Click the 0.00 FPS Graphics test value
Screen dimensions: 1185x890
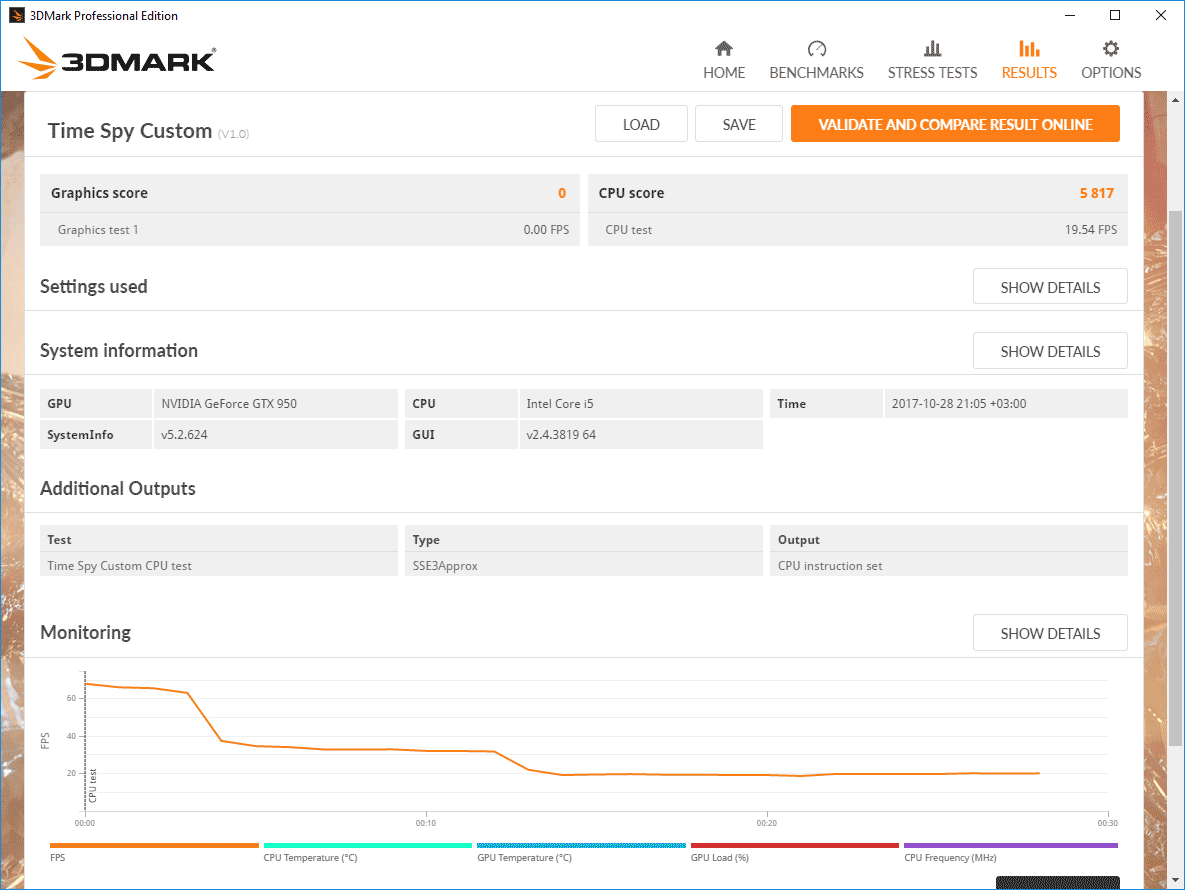click(546, 230)
